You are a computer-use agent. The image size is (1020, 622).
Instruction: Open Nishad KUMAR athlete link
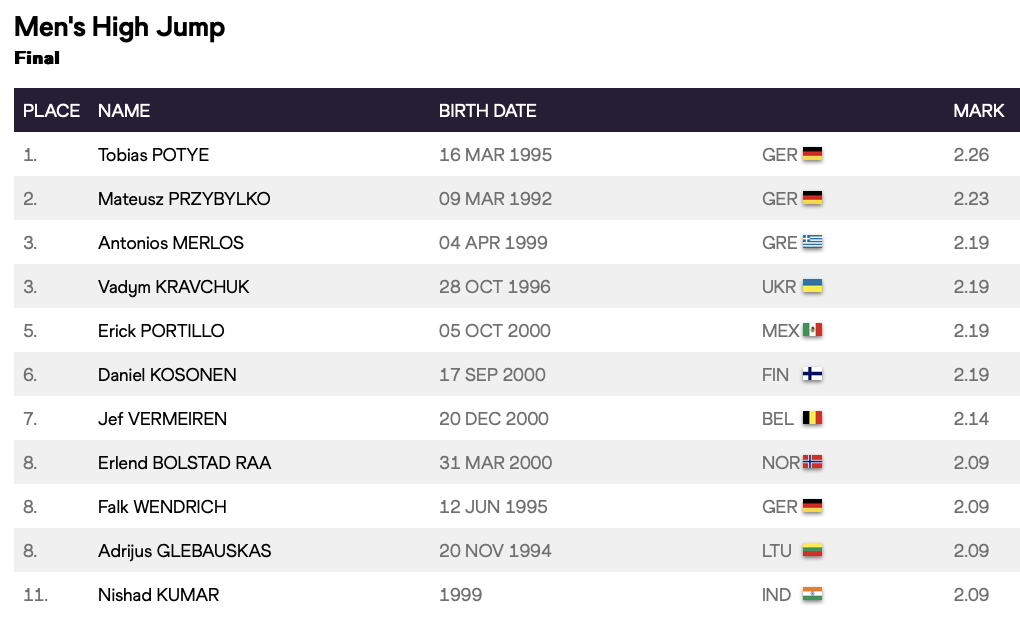point(158,595)
